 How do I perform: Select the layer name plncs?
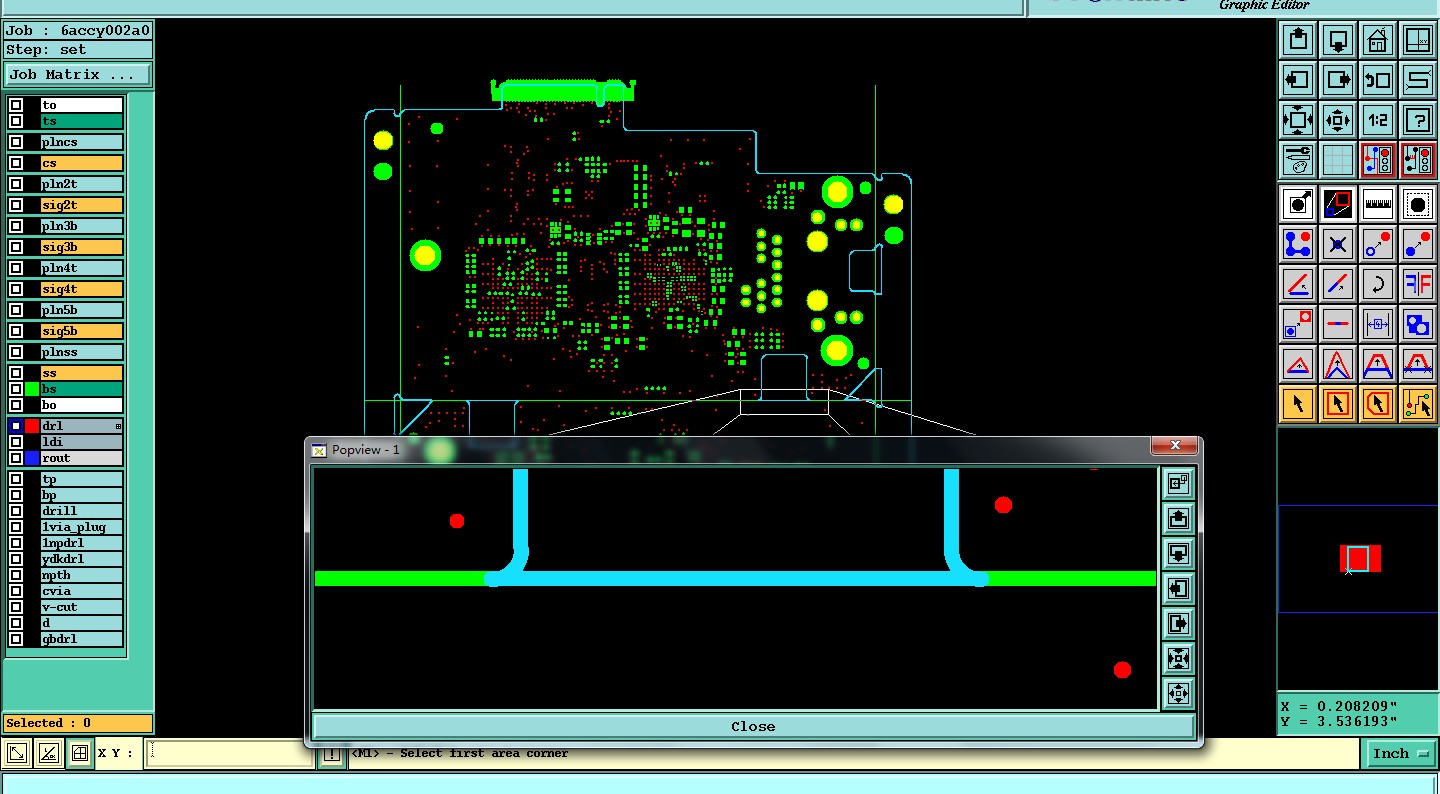[x=81, y=142]
